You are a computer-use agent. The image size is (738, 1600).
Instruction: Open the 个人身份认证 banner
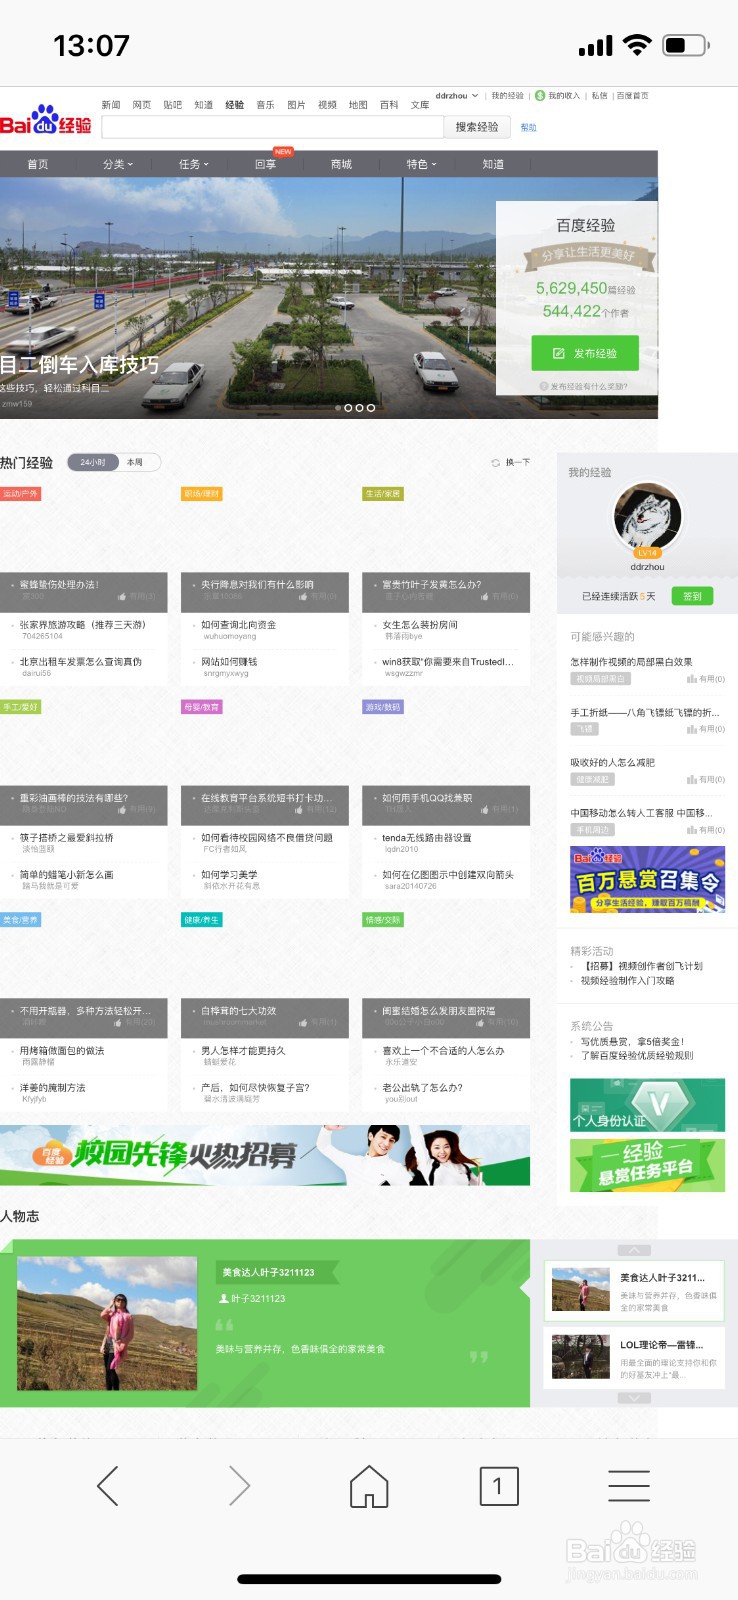tap(647, 1105)
